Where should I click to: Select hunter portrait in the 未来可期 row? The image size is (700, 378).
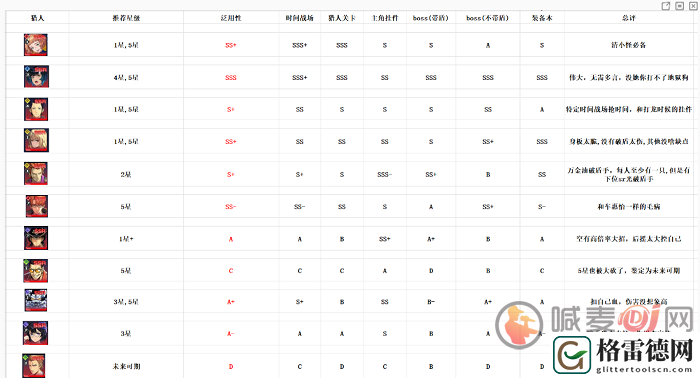[33, 366]
